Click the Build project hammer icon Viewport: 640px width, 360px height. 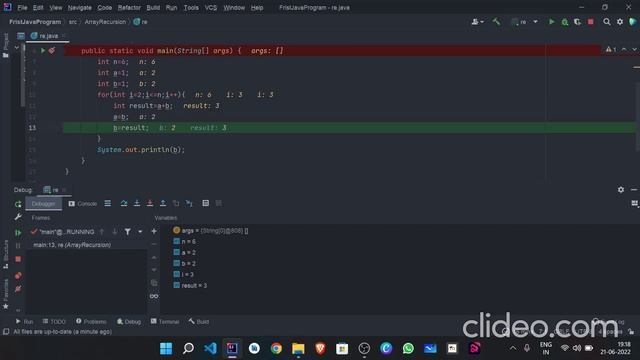click(496, 22)
